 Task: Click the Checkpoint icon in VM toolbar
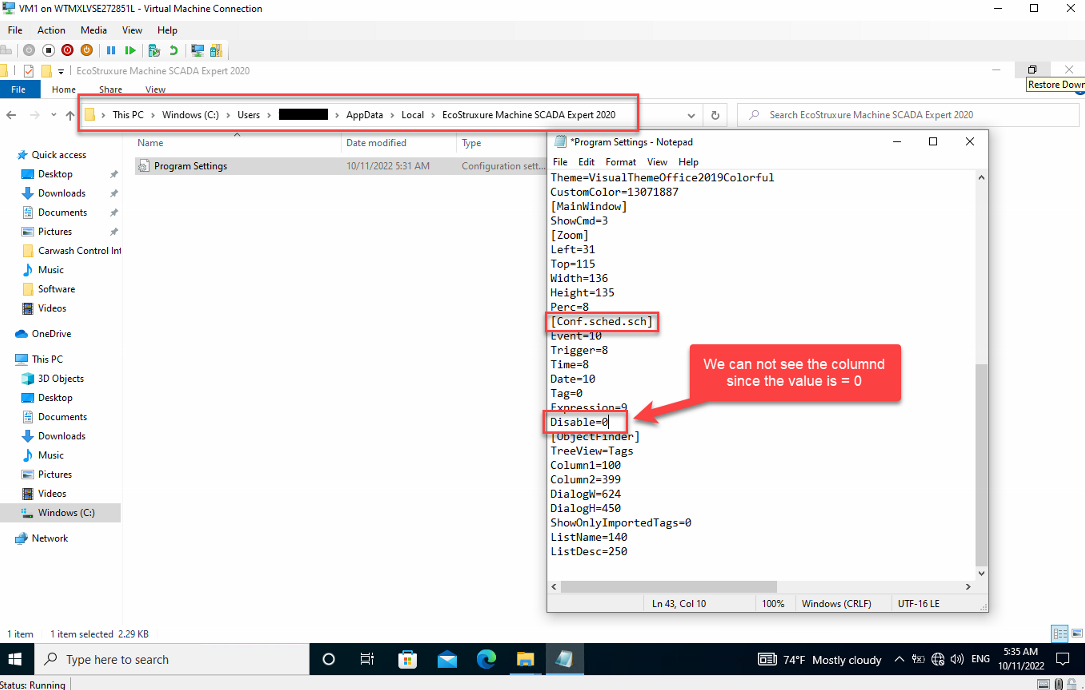pyautogui.click(x=154, y=51)
